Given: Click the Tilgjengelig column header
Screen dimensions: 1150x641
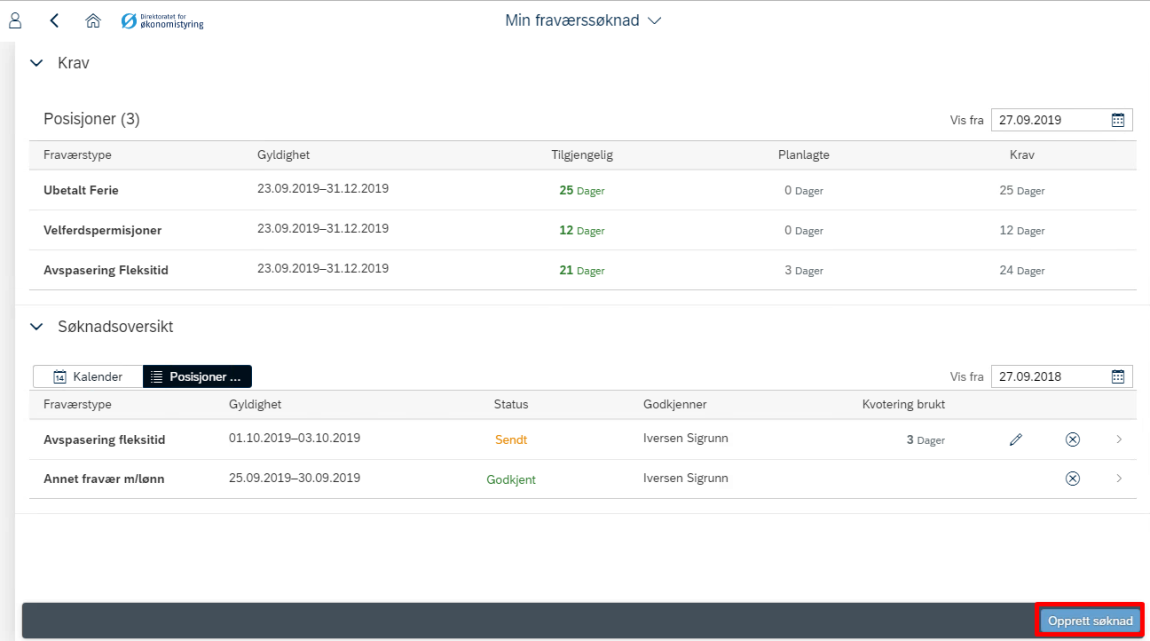Looking at the screenshot, I should 582,155.
